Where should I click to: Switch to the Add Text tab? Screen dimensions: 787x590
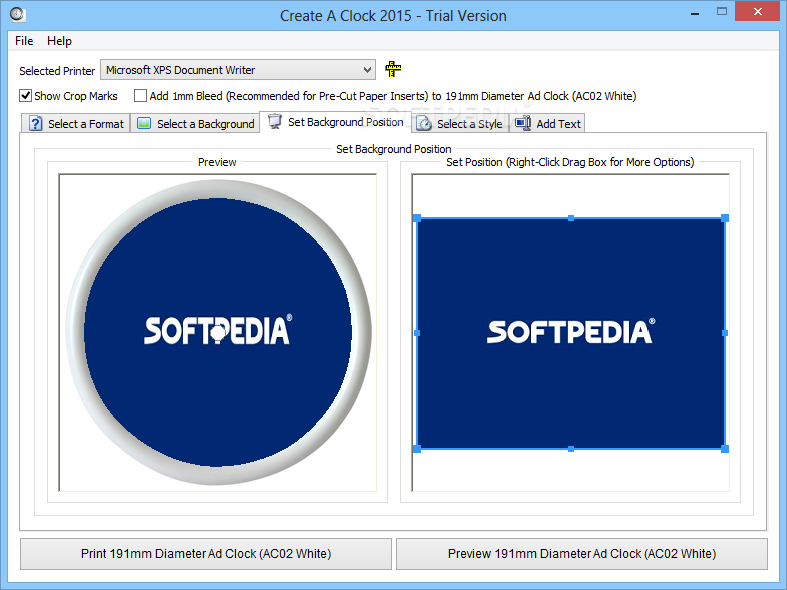548,123
